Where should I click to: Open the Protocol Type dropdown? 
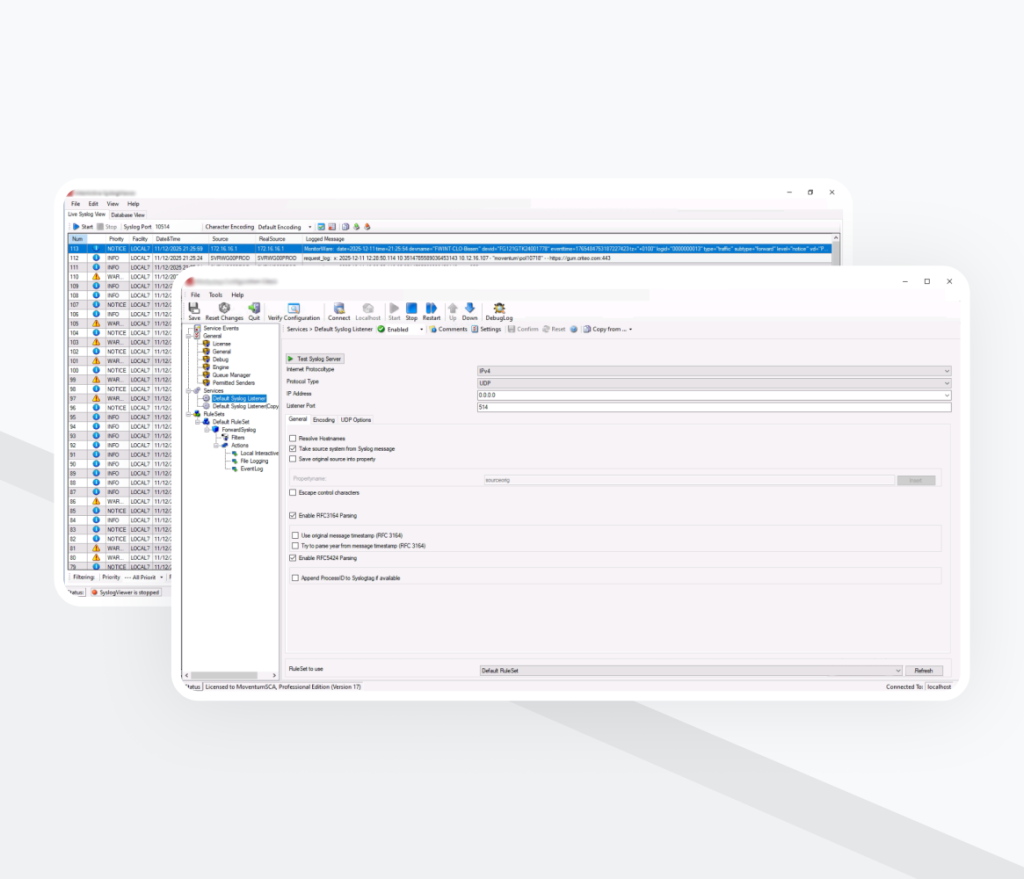pyautogui.click(x=713, y=382)
